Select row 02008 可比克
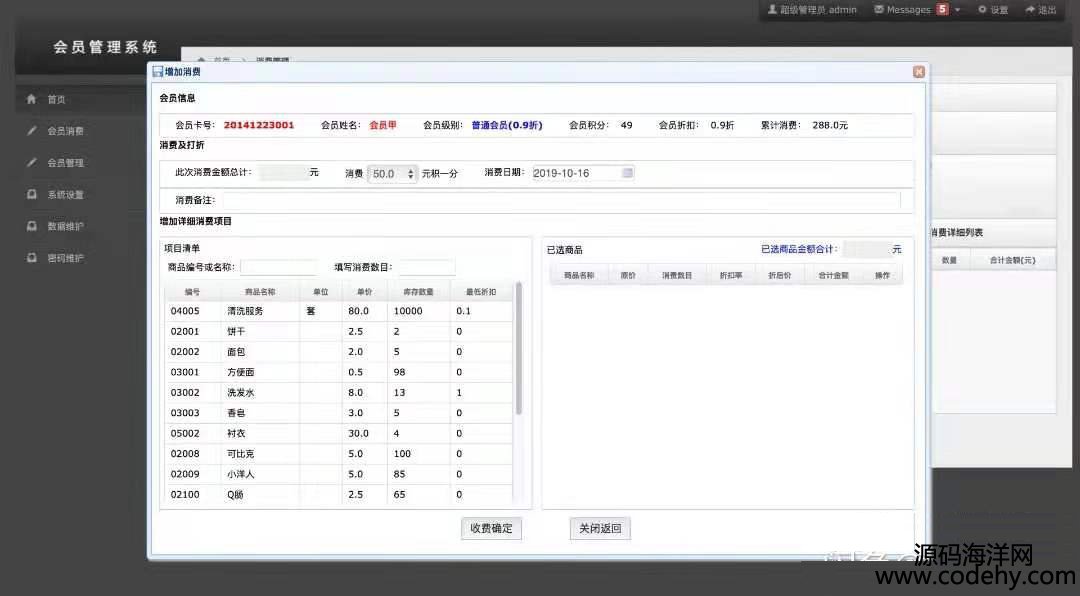1080x596 pixels. (x=339, y=453)
